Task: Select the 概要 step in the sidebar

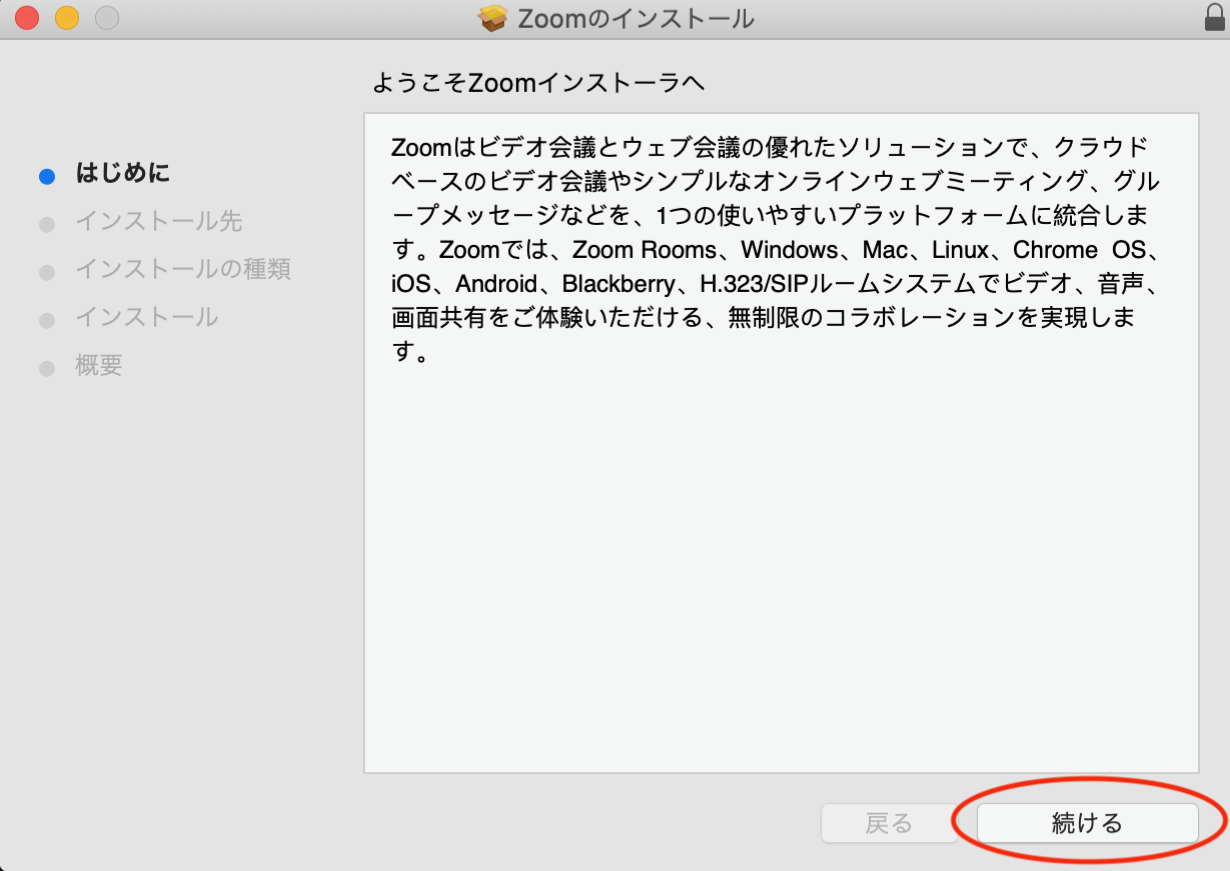Action: [x=99, y=365]
